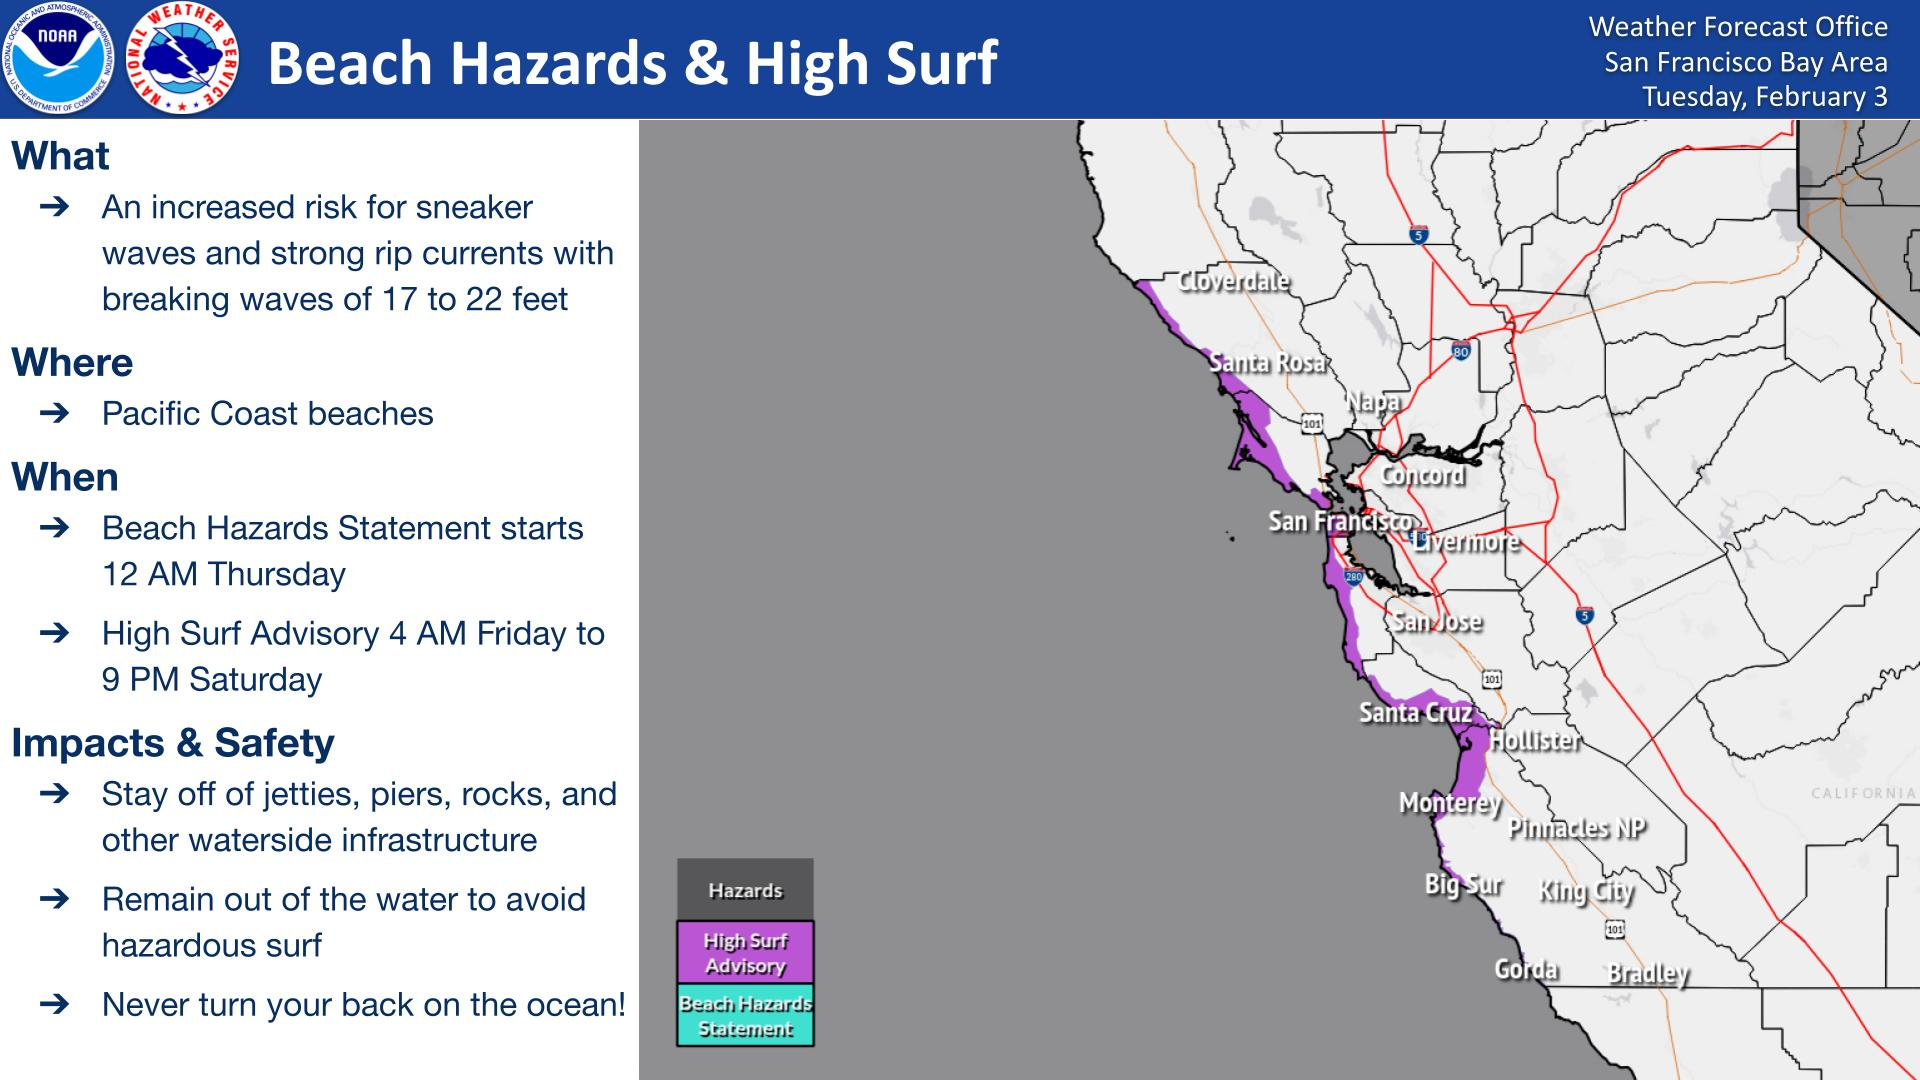Select the teal Beach Hazards Statement legend swatch
1920x1080 pixels.
pyautogui.click(x=745, y=1015)
